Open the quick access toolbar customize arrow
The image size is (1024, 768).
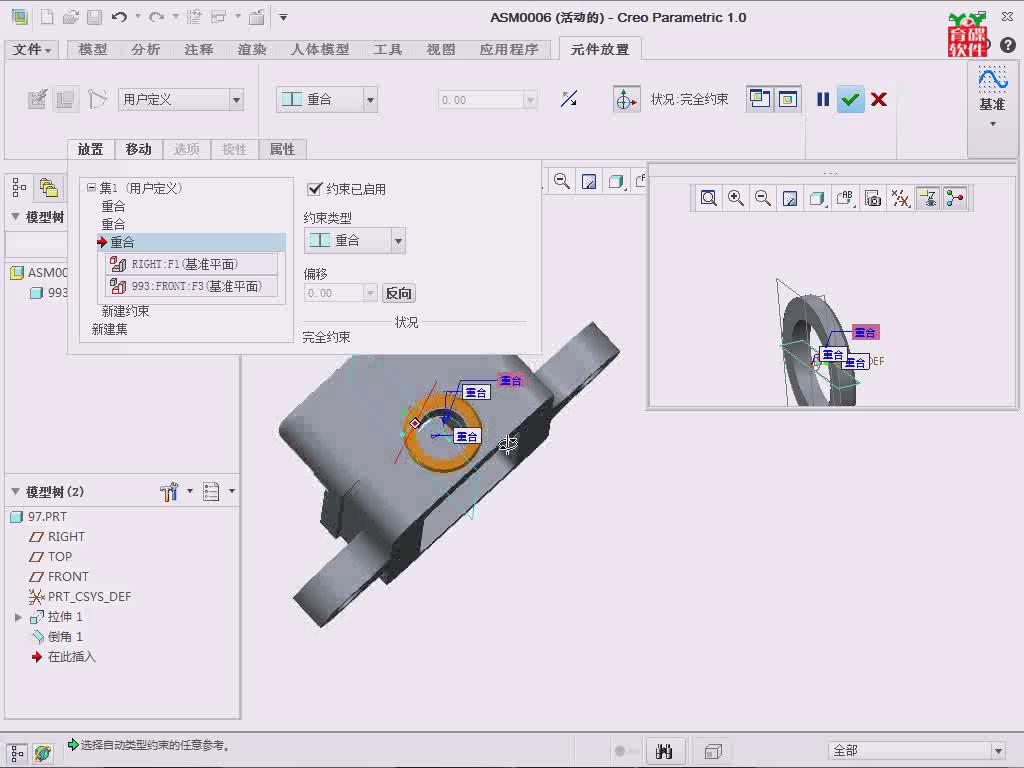tap(283, 18)
